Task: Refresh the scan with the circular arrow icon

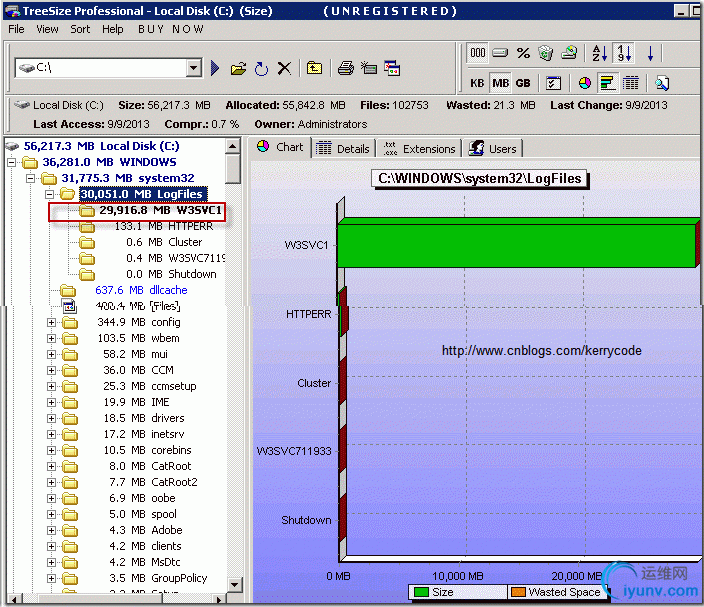Action: pyautogui.click(x=261, y=68)
